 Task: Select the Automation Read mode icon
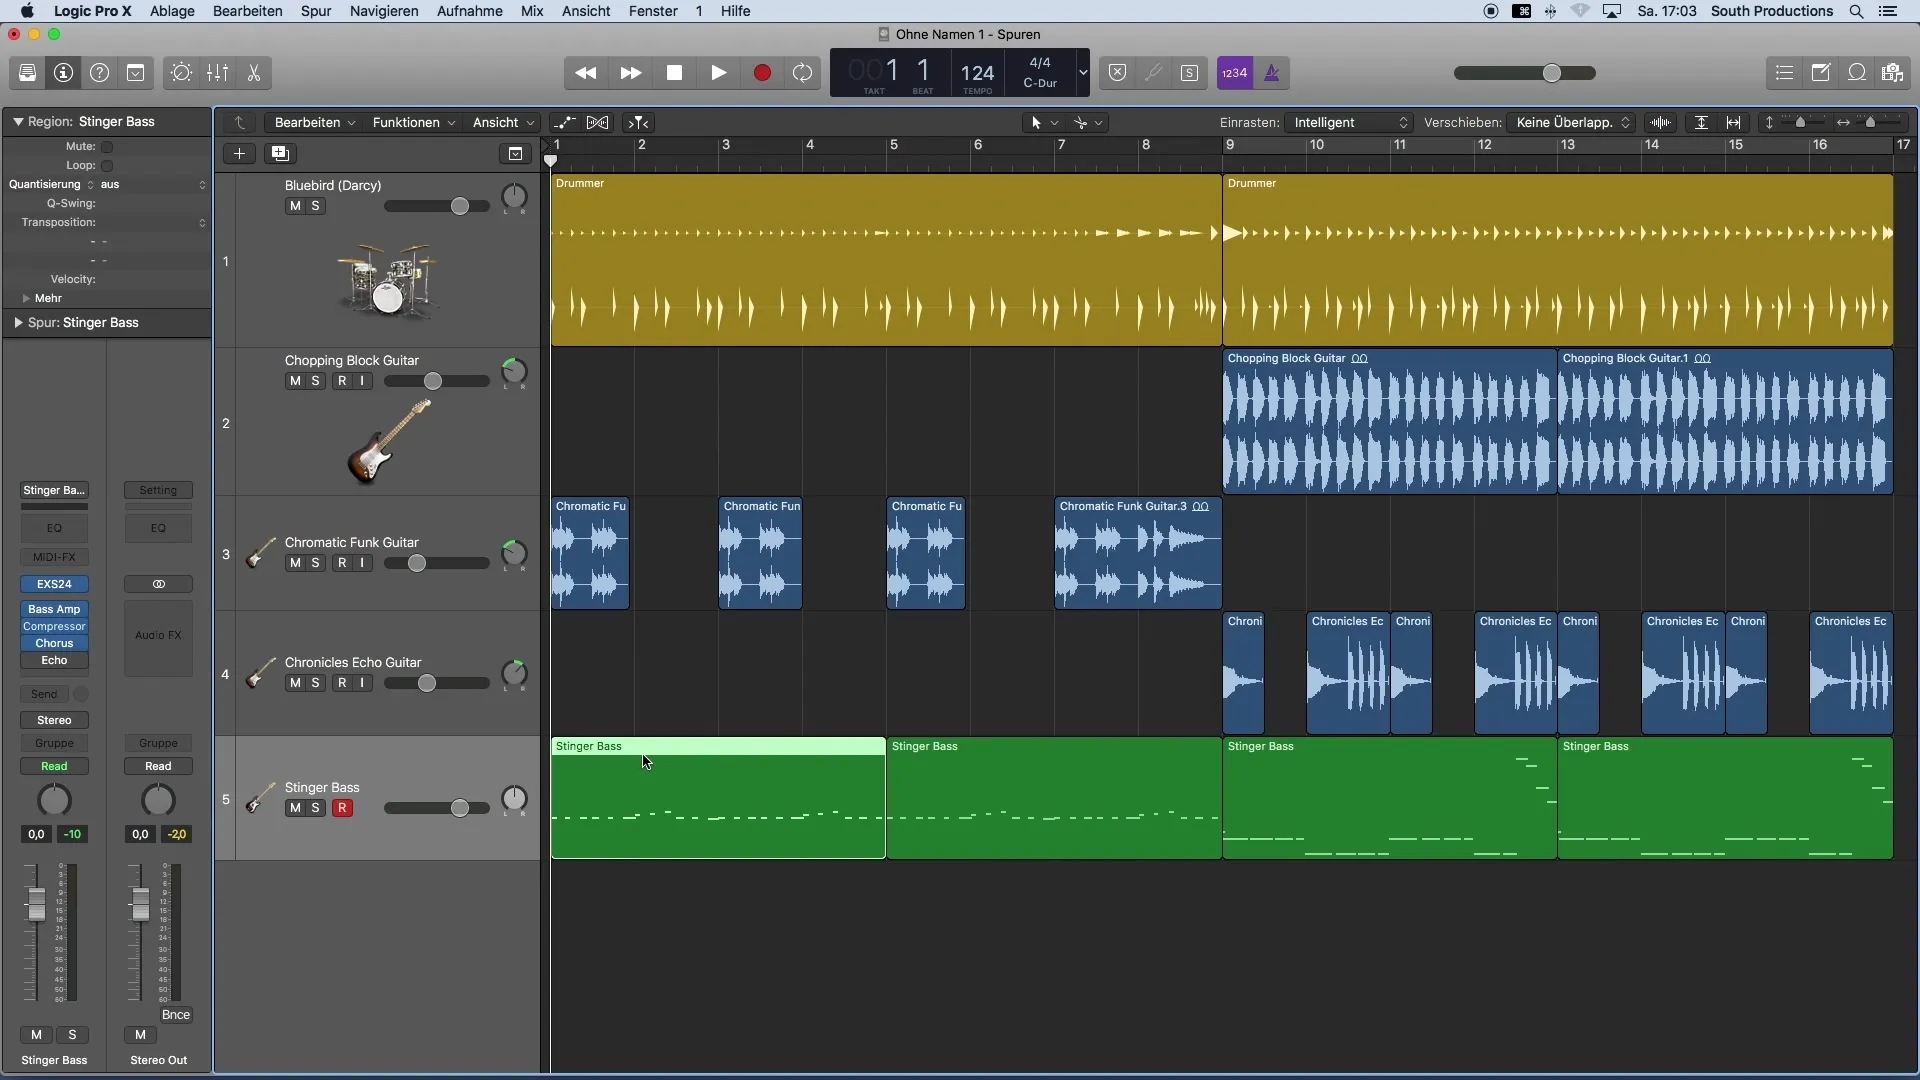coord(53,765)
